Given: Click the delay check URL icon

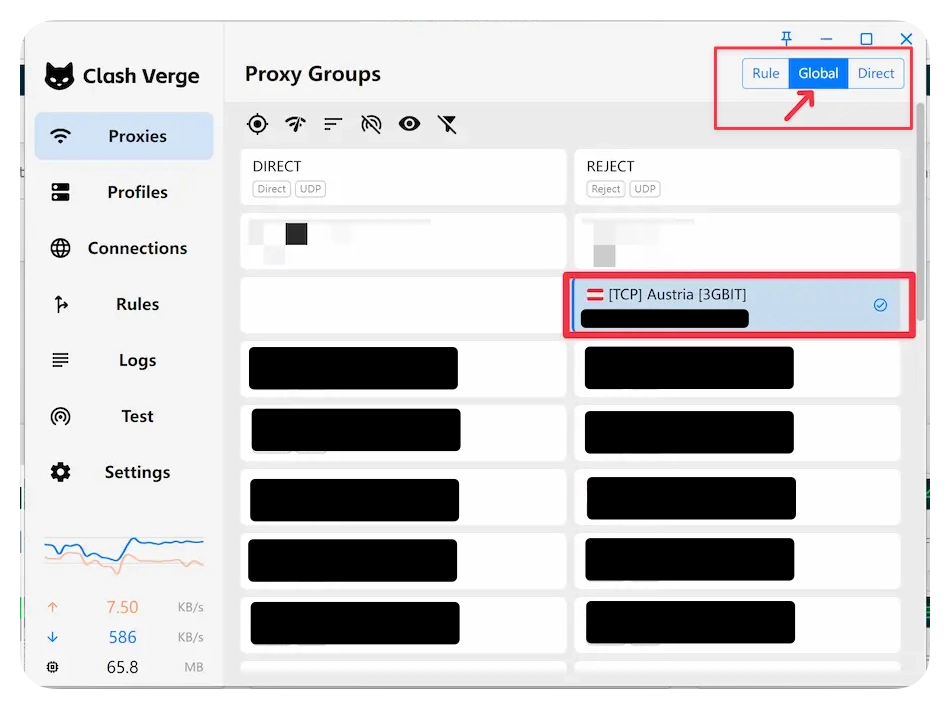Looking at the screenshot, I should [371, 124].
